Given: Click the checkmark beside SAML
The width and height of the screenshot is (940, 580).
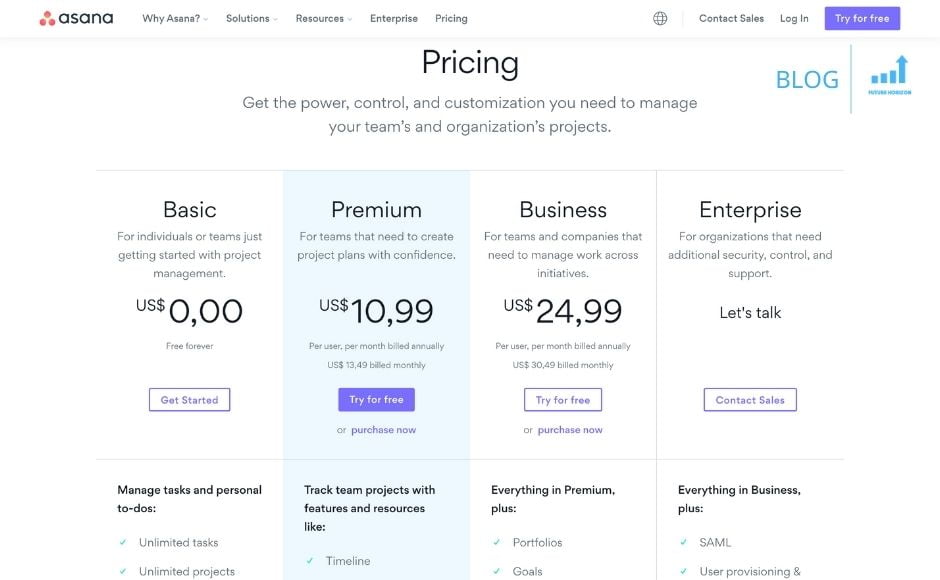Looking at the screenshot, I should click(684, 543).
